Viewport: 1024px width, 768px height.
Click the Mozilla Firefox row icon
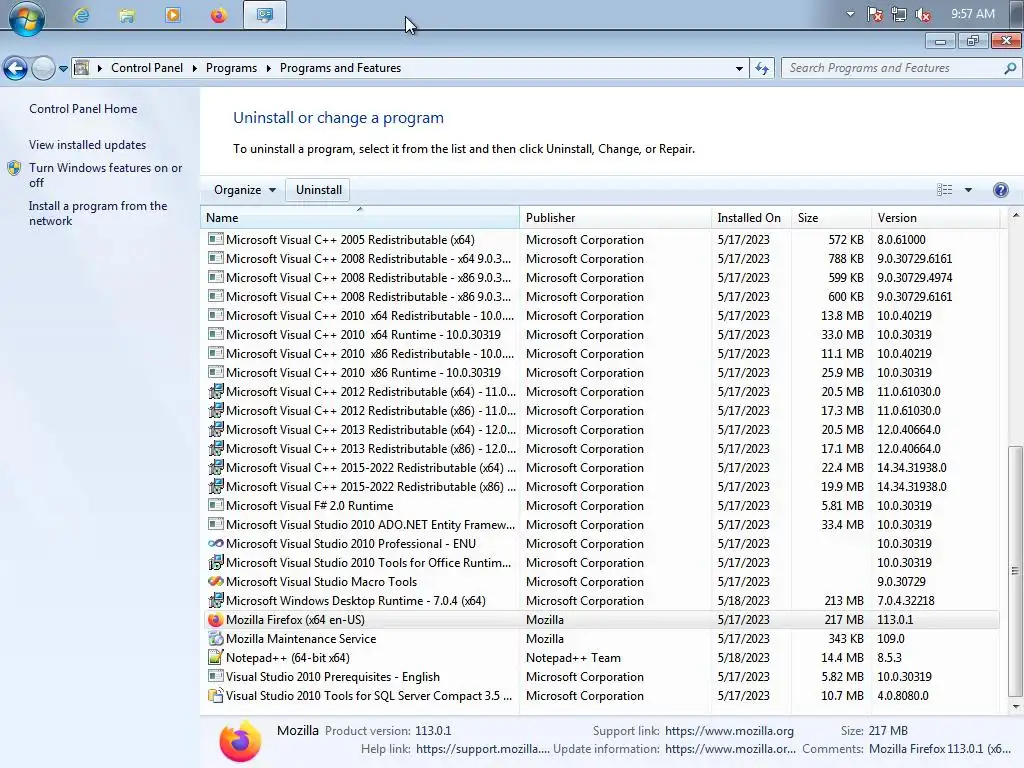pyautogui.click(x=216, y=620)
